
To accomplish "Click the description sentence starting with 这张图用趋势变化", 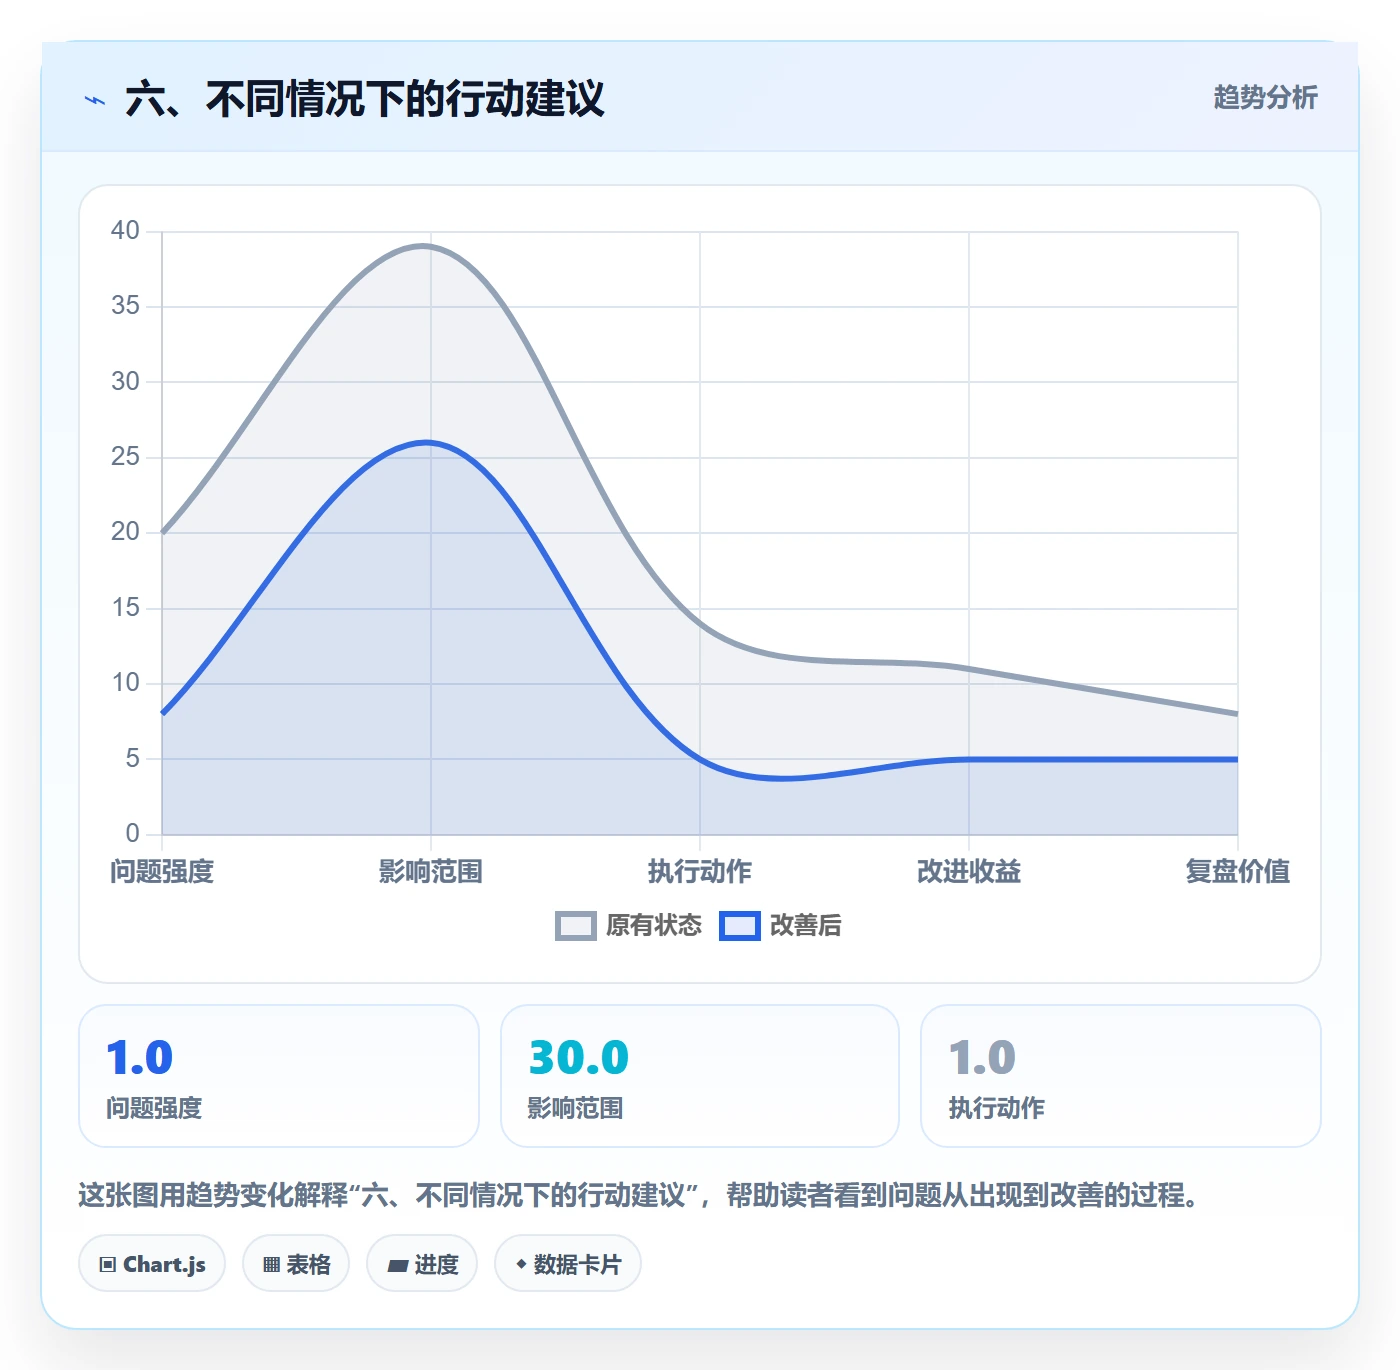I will [x=640, y=1195].
